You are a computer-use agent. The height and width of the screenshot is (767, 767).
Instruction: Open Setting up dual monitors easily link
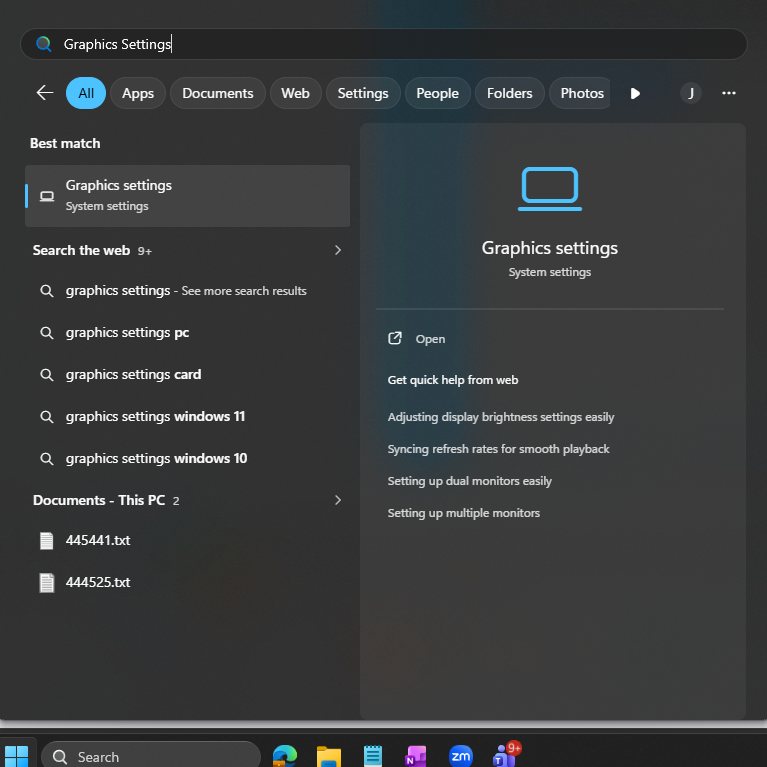coord(470,481)
